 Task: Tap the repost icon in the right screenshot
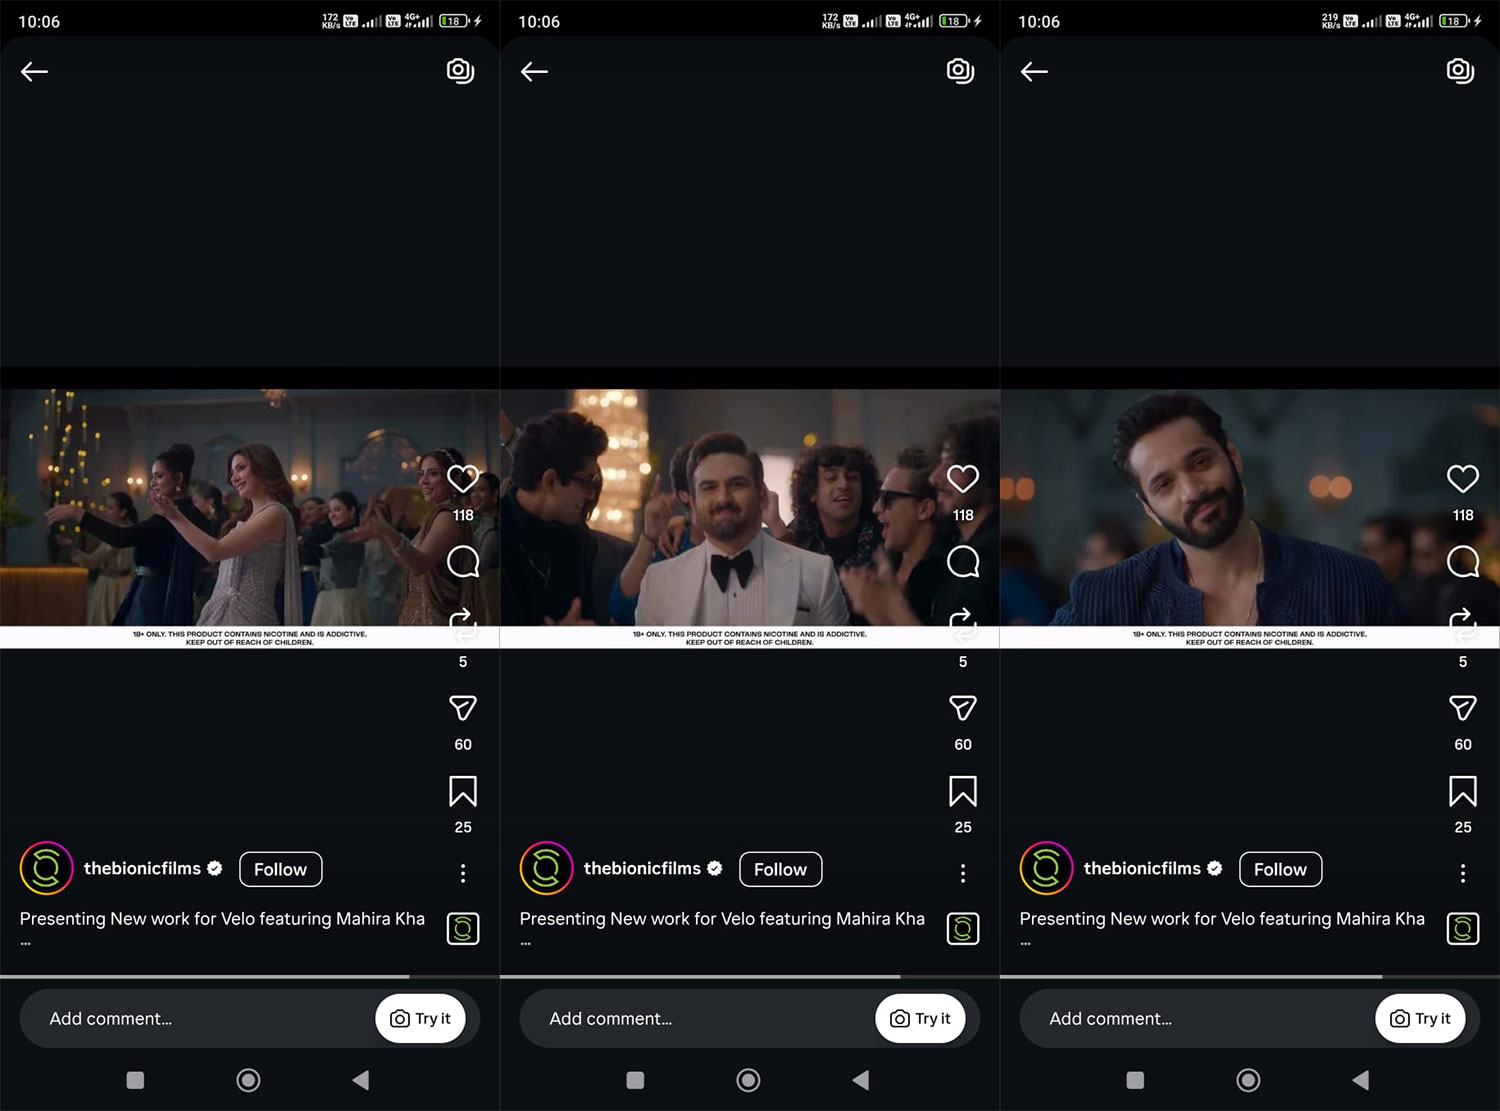[x=1462, y=624]
